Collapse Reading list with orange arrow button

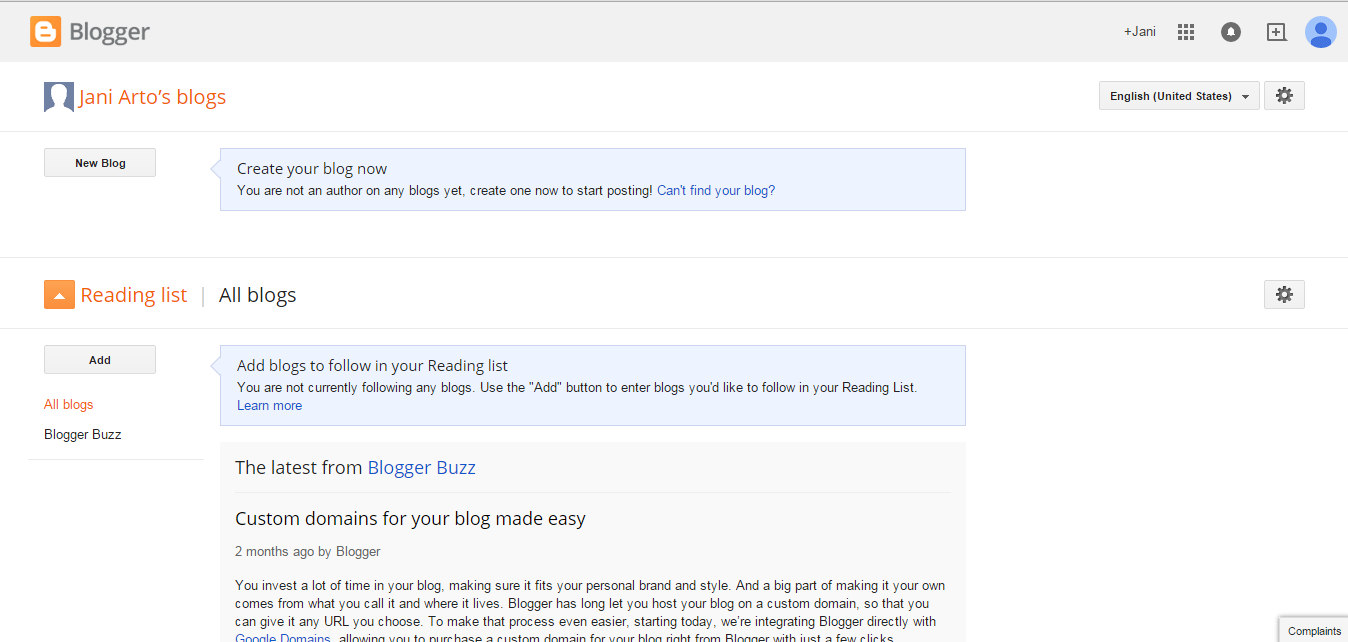[59, 295]
